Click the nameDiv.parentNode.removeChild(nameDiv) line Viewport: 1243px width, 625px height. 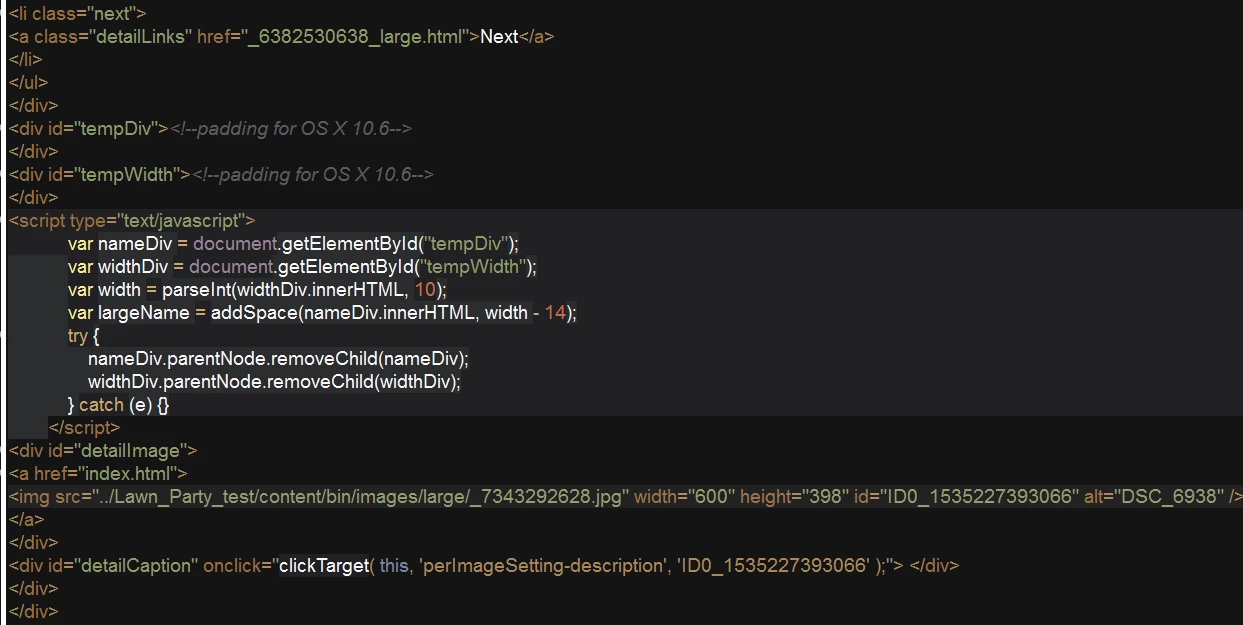tap(278, 358)
